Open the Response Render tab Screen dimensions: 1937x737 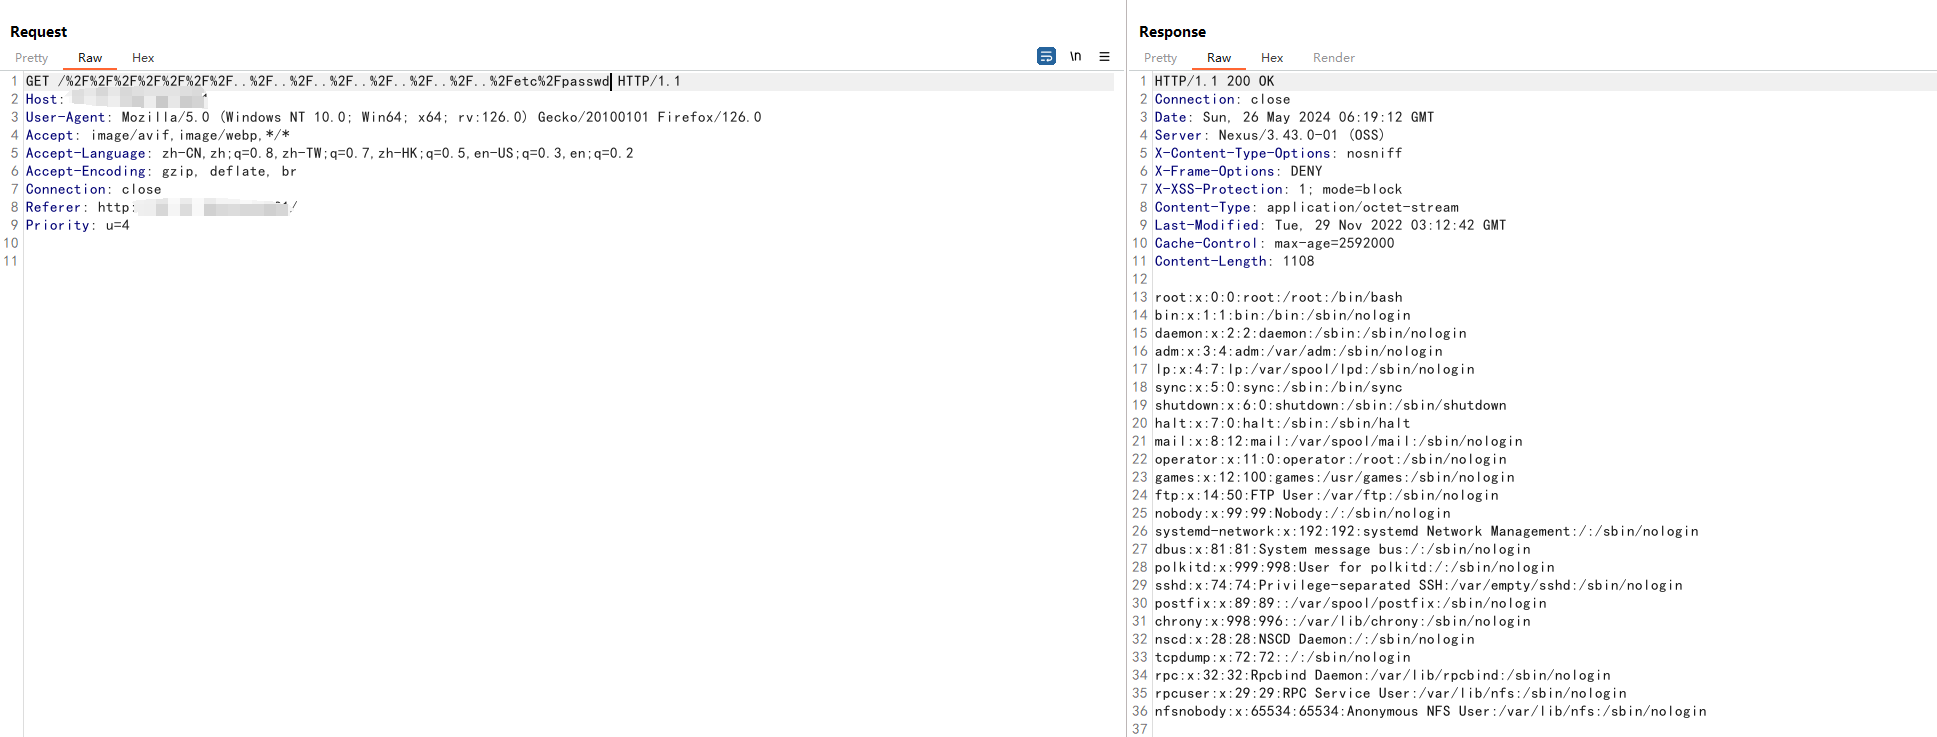(x=1334, y=58)
